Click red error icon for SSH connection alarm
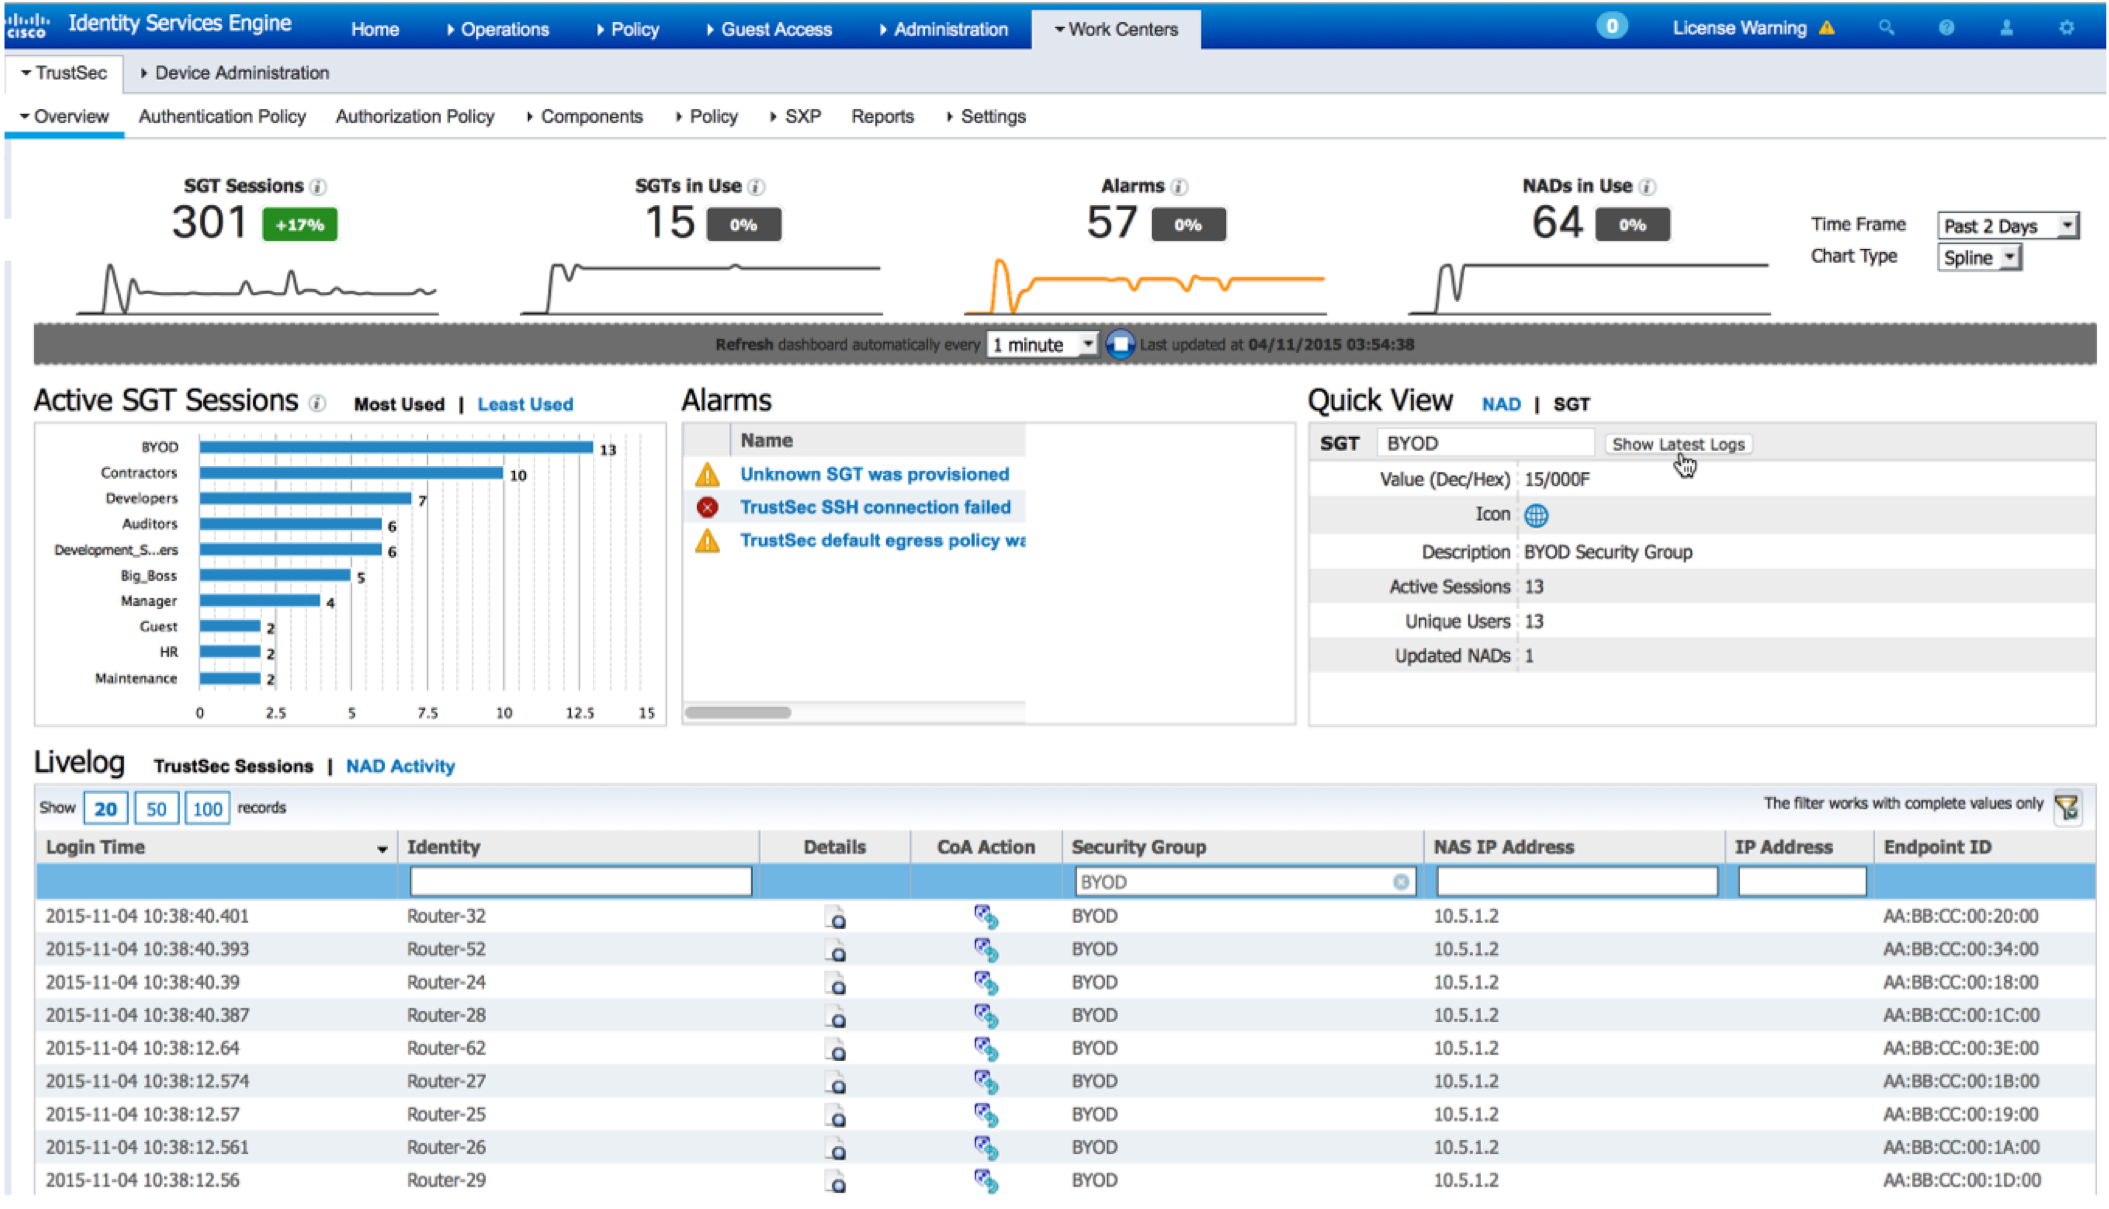2109x1209 pixels. [x=708, y=507]
